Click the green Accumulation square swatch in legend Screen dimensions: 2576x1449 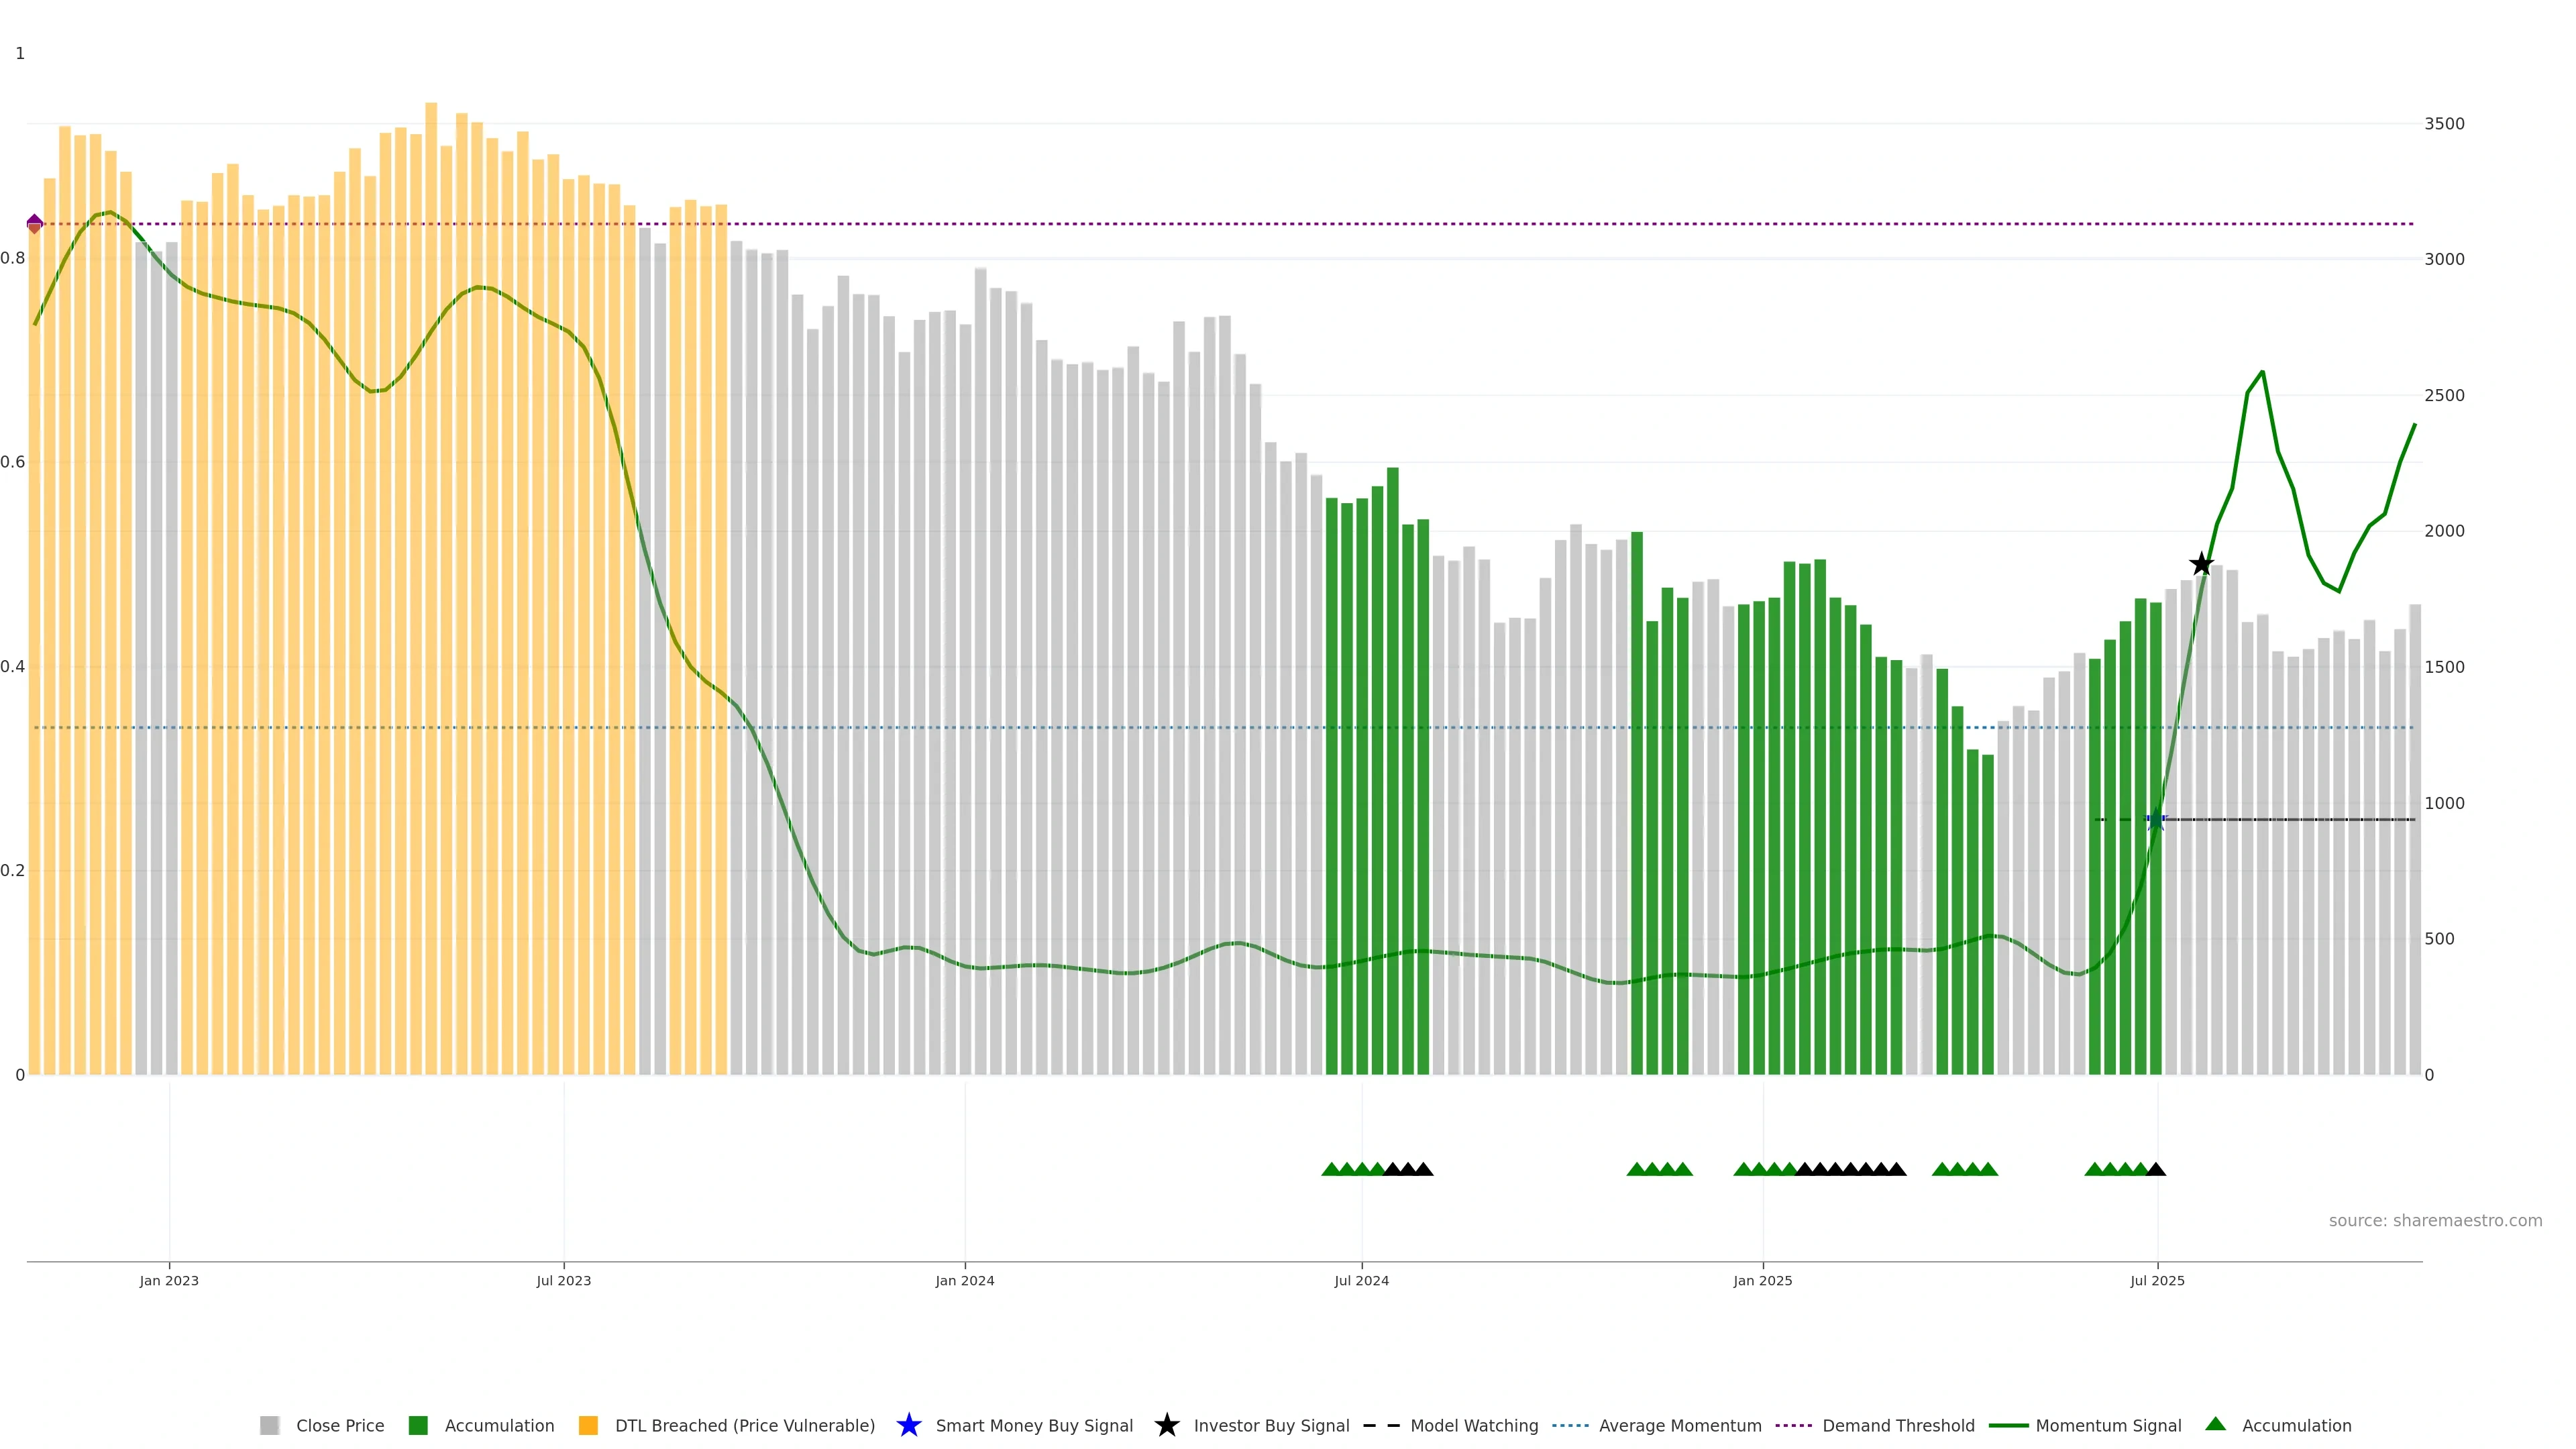point(418,1425)
